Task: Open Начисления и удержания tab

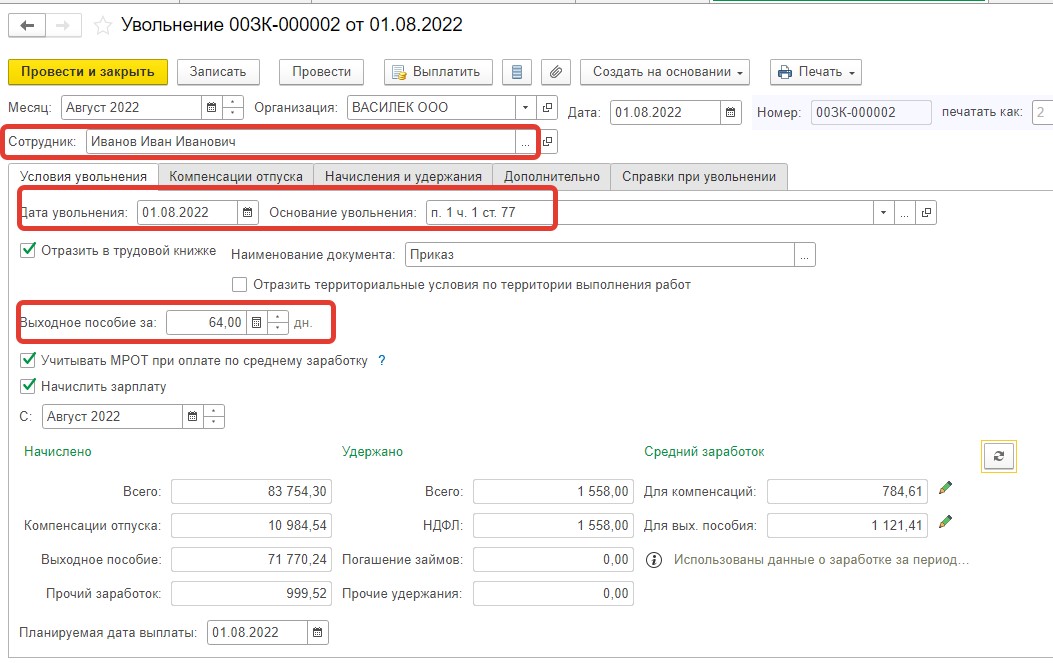Action: point(403,177)
